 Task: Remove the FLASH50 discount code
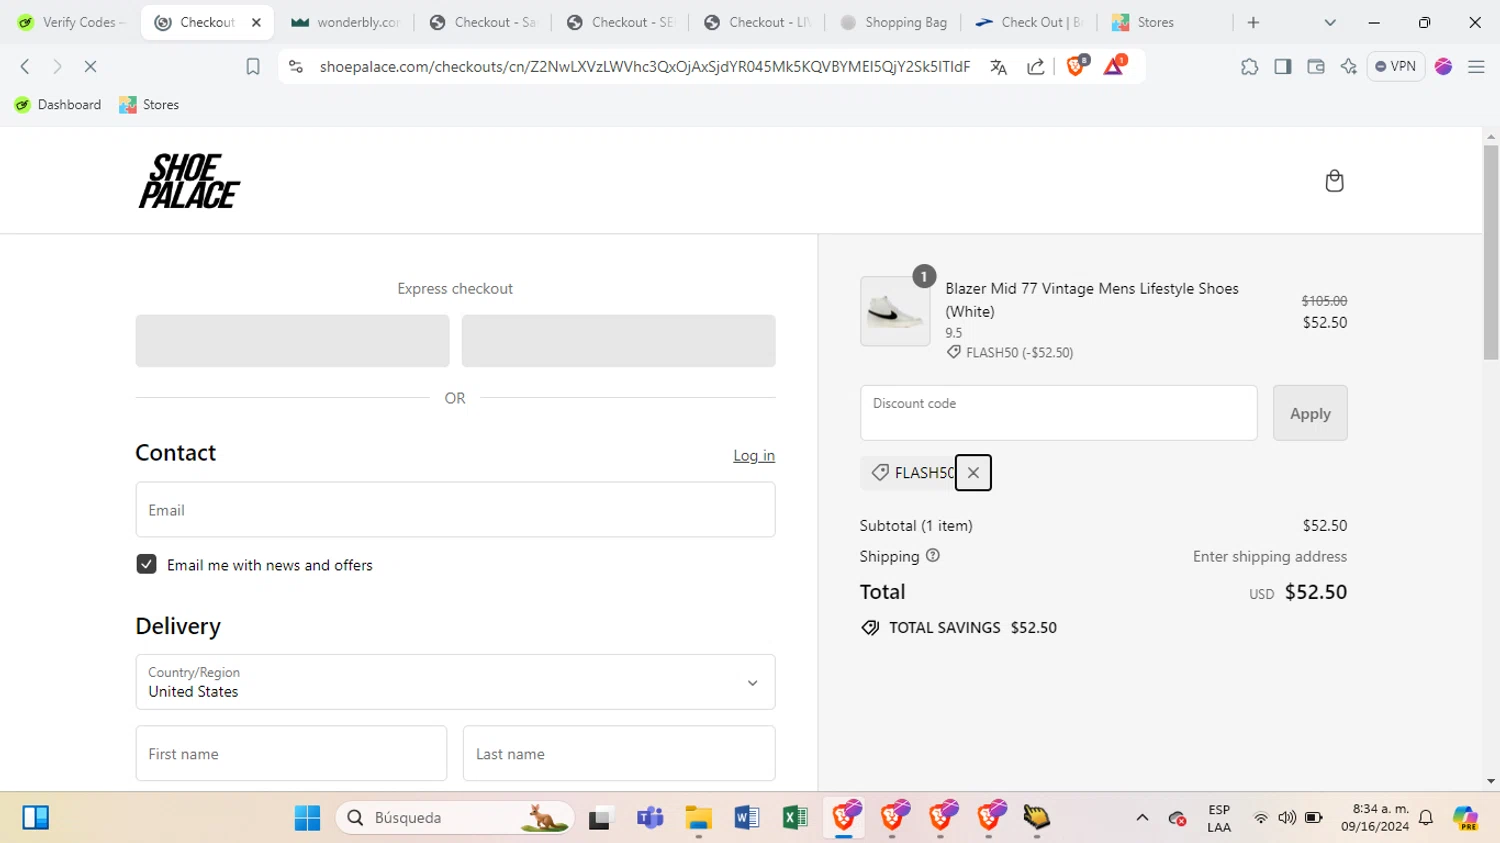coord(973,473)
